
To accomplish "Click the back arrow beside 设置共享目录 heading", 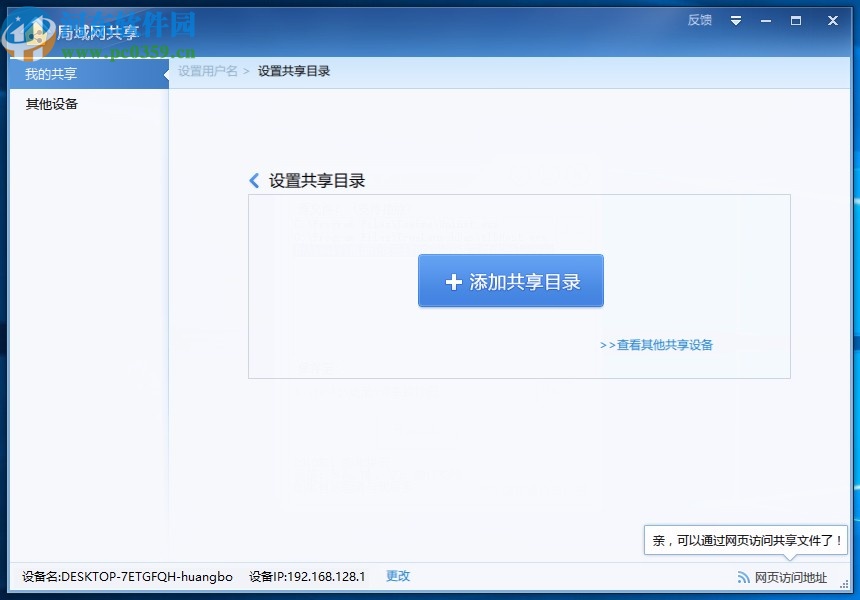I will tap(254, 181).
